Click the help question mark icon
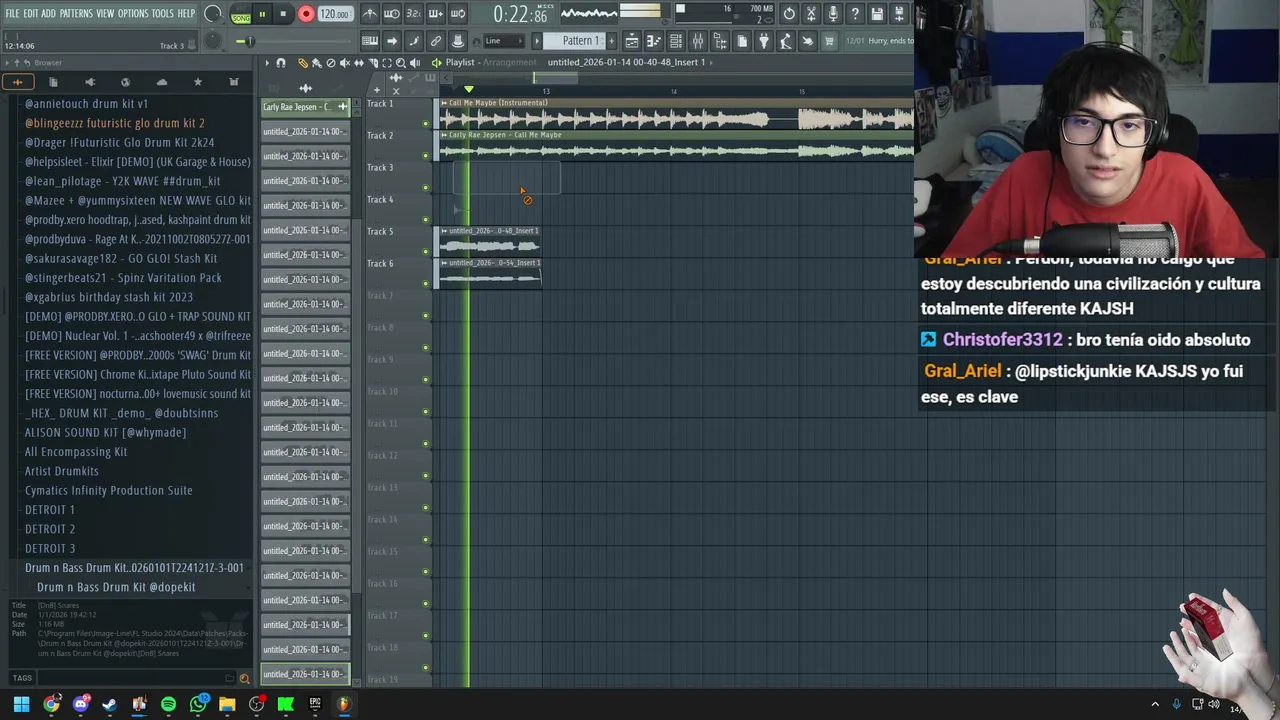 click(x=855, y=14)
